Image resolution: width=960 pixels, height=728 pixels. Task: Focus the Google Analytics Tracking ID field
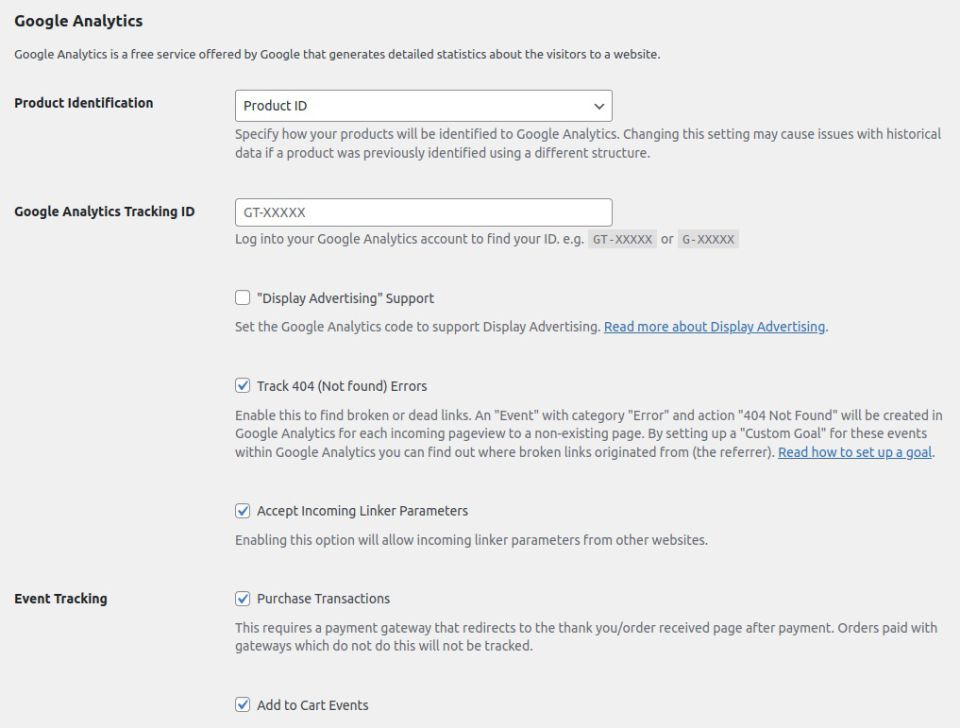pyautogui.click(x=422, y=212)
